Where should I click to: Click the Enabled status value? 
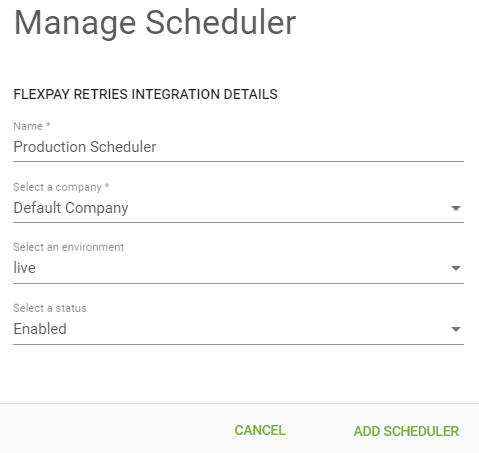click(40, 329)
